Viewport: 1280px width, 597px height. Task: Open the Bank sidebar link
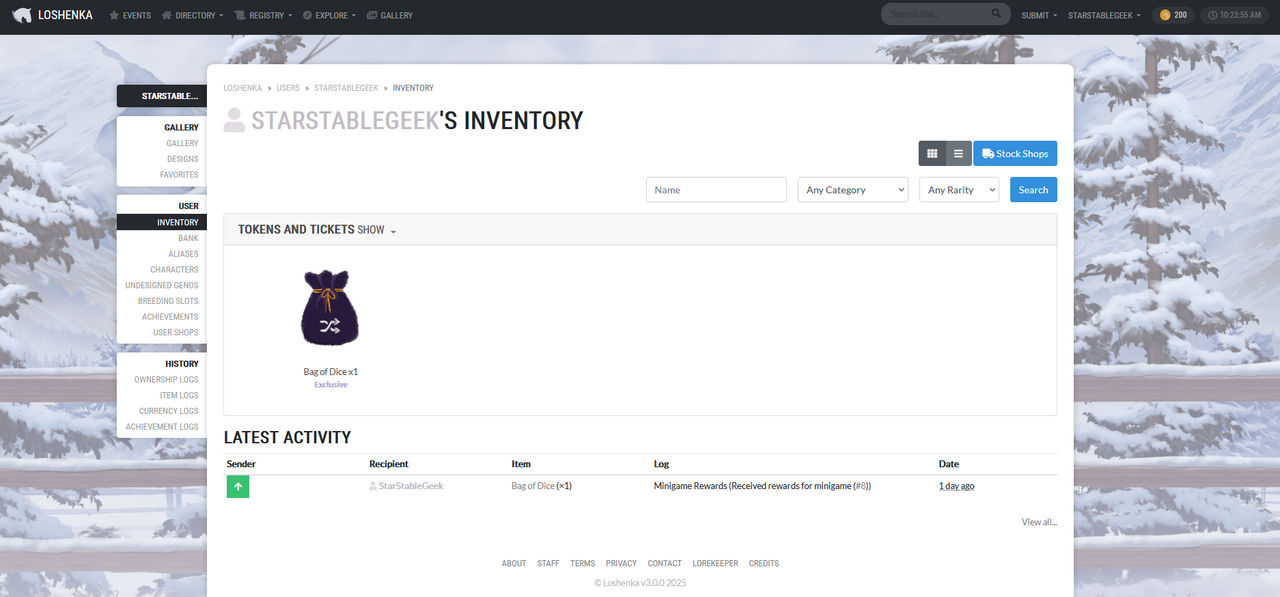point(188,238)
